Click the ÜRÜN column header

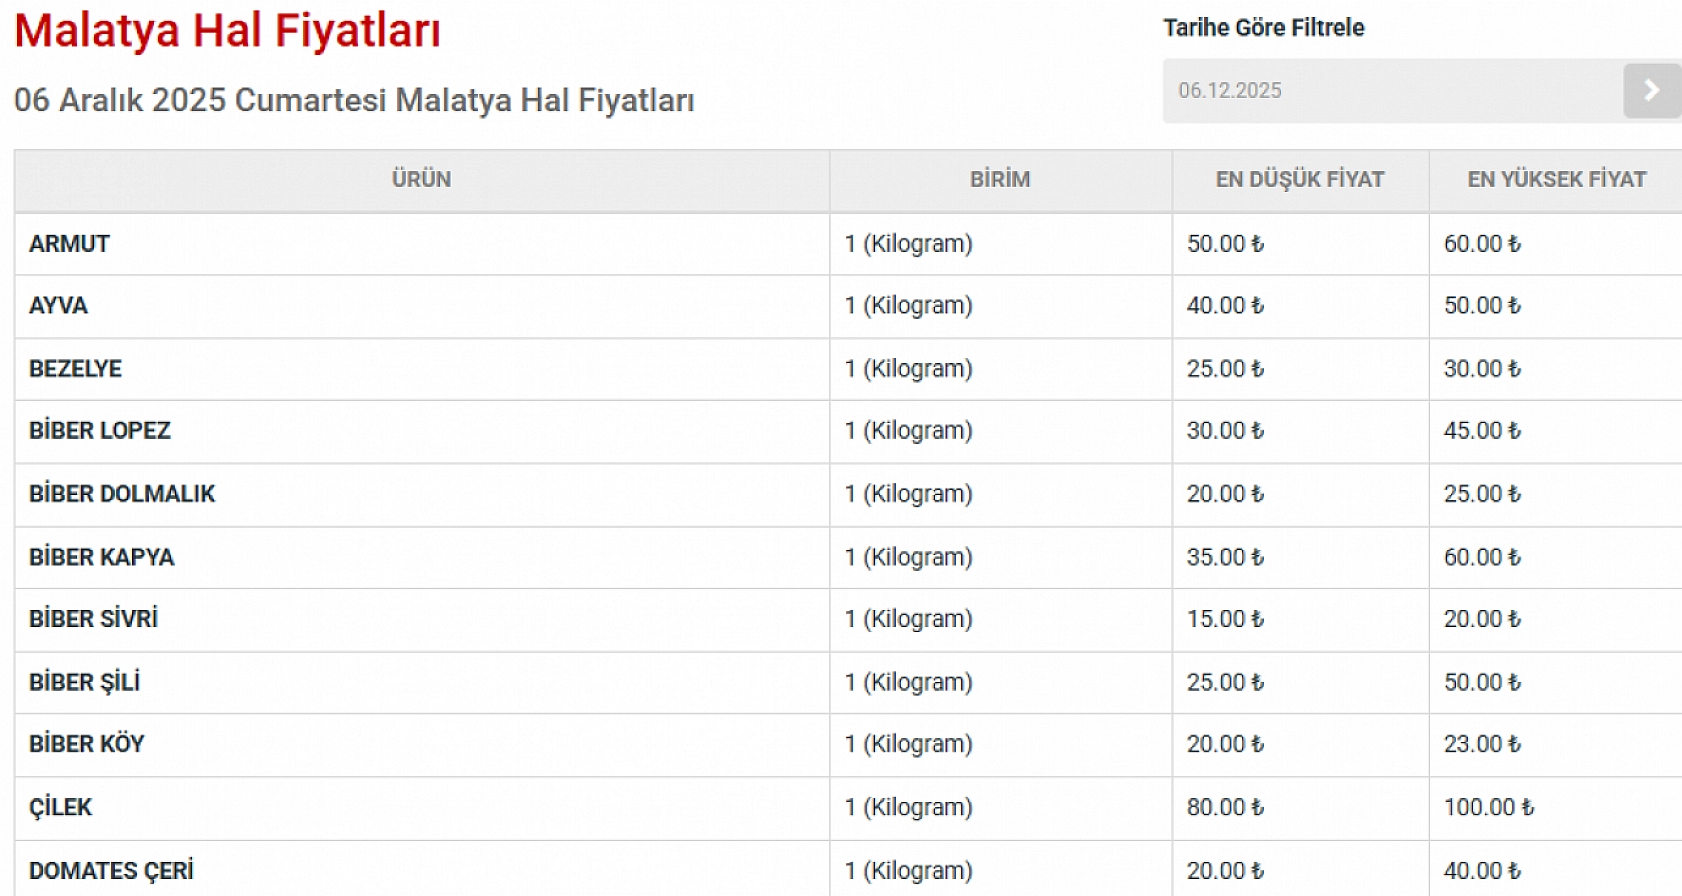coord(421,180)
